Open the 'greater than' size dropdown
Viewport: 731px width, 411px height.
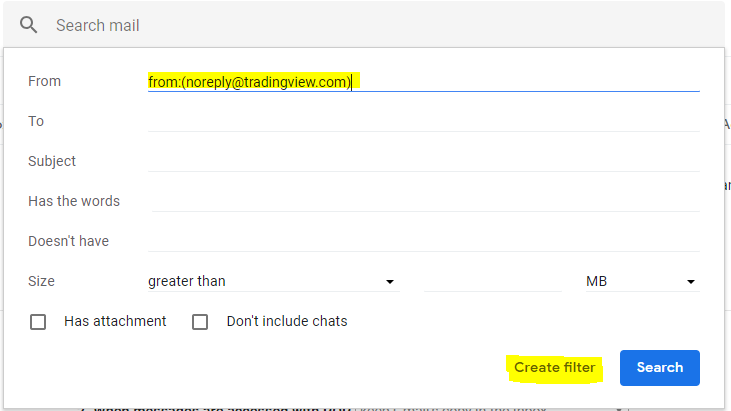click(272, 282)
